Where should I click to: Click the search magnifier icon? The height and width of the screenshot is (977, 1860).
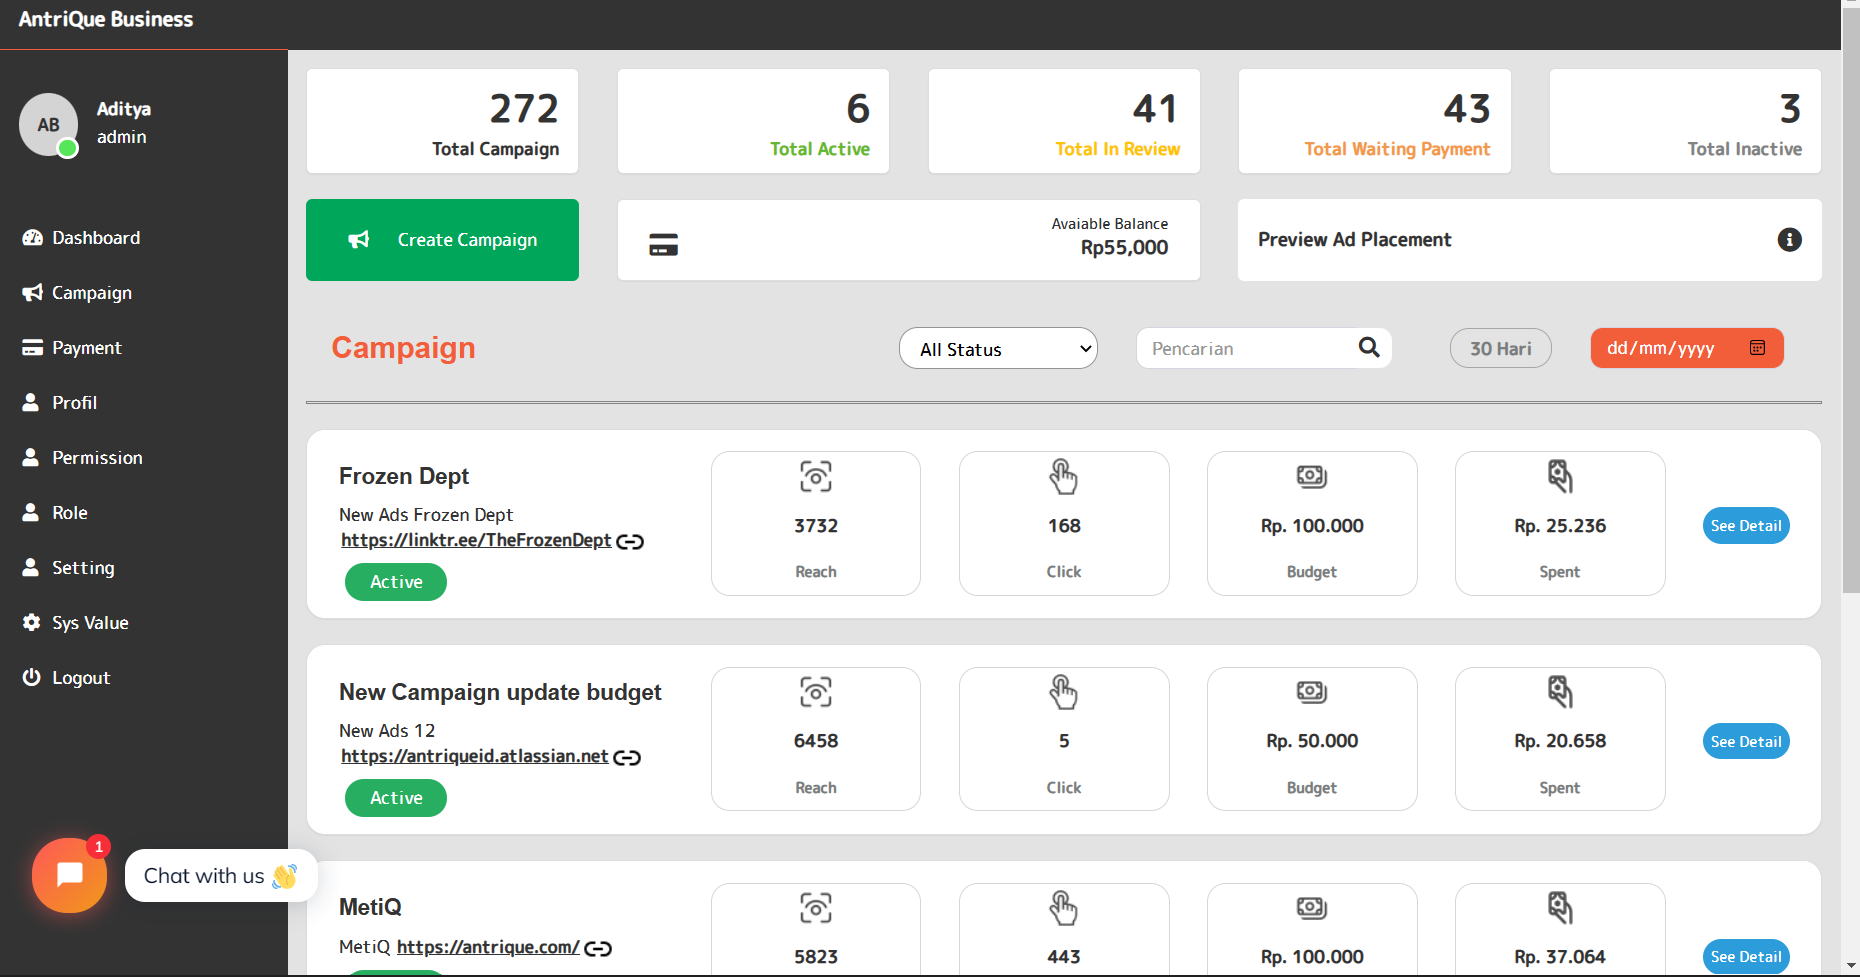tap(1369, 348)
